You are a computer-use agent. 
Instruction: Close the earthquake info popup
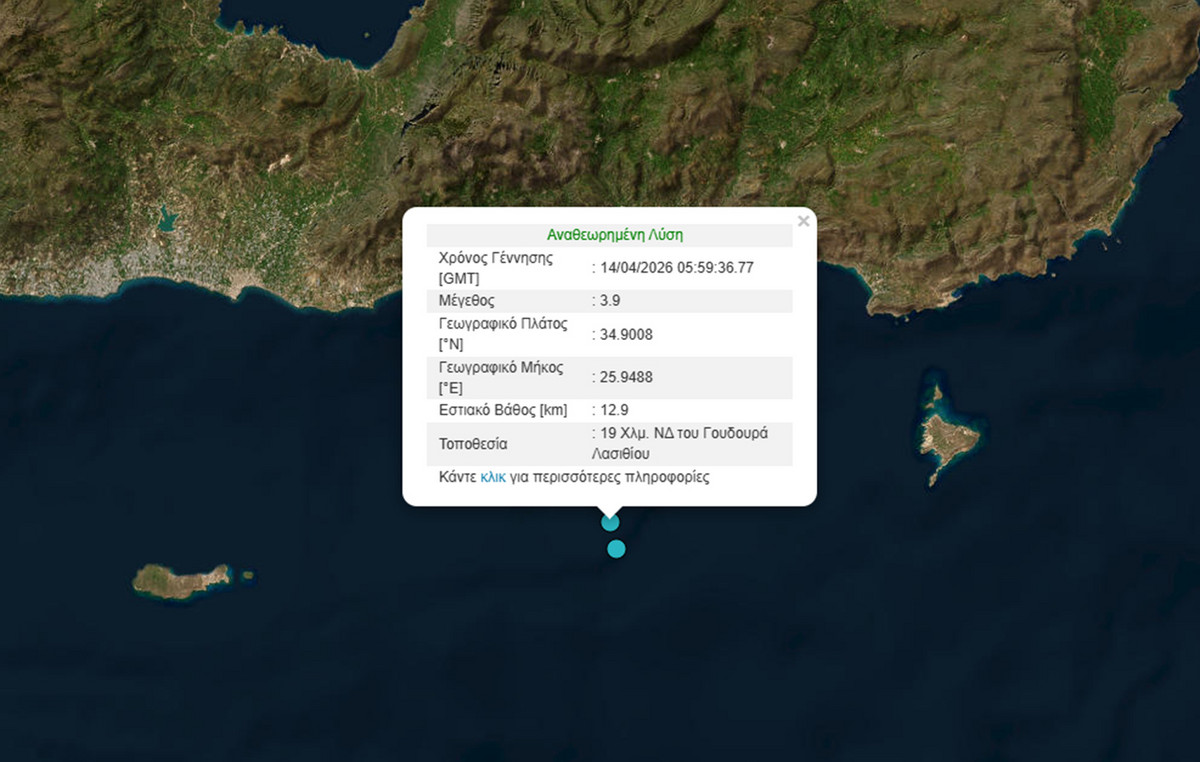[x=803, y=221]
